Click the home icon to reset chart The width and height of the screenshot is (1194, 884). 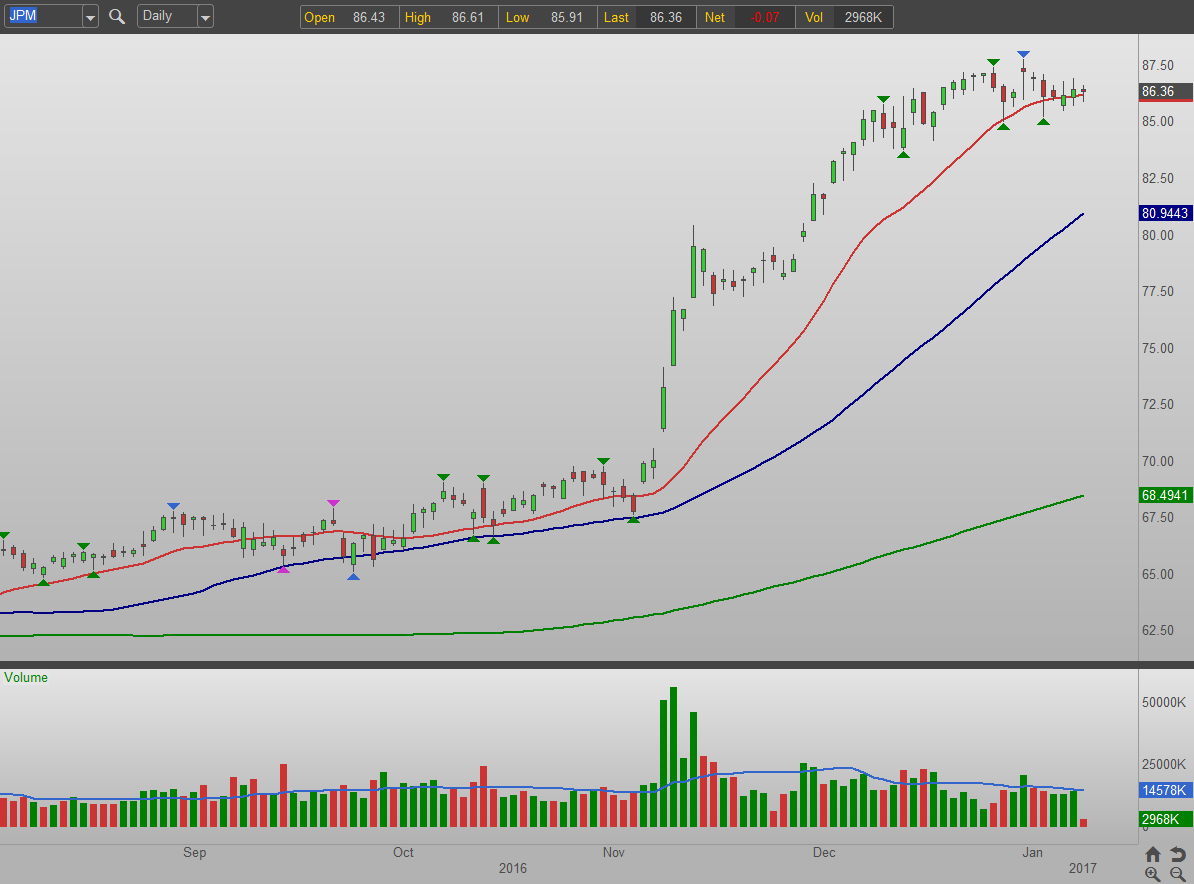point(1153,854)
